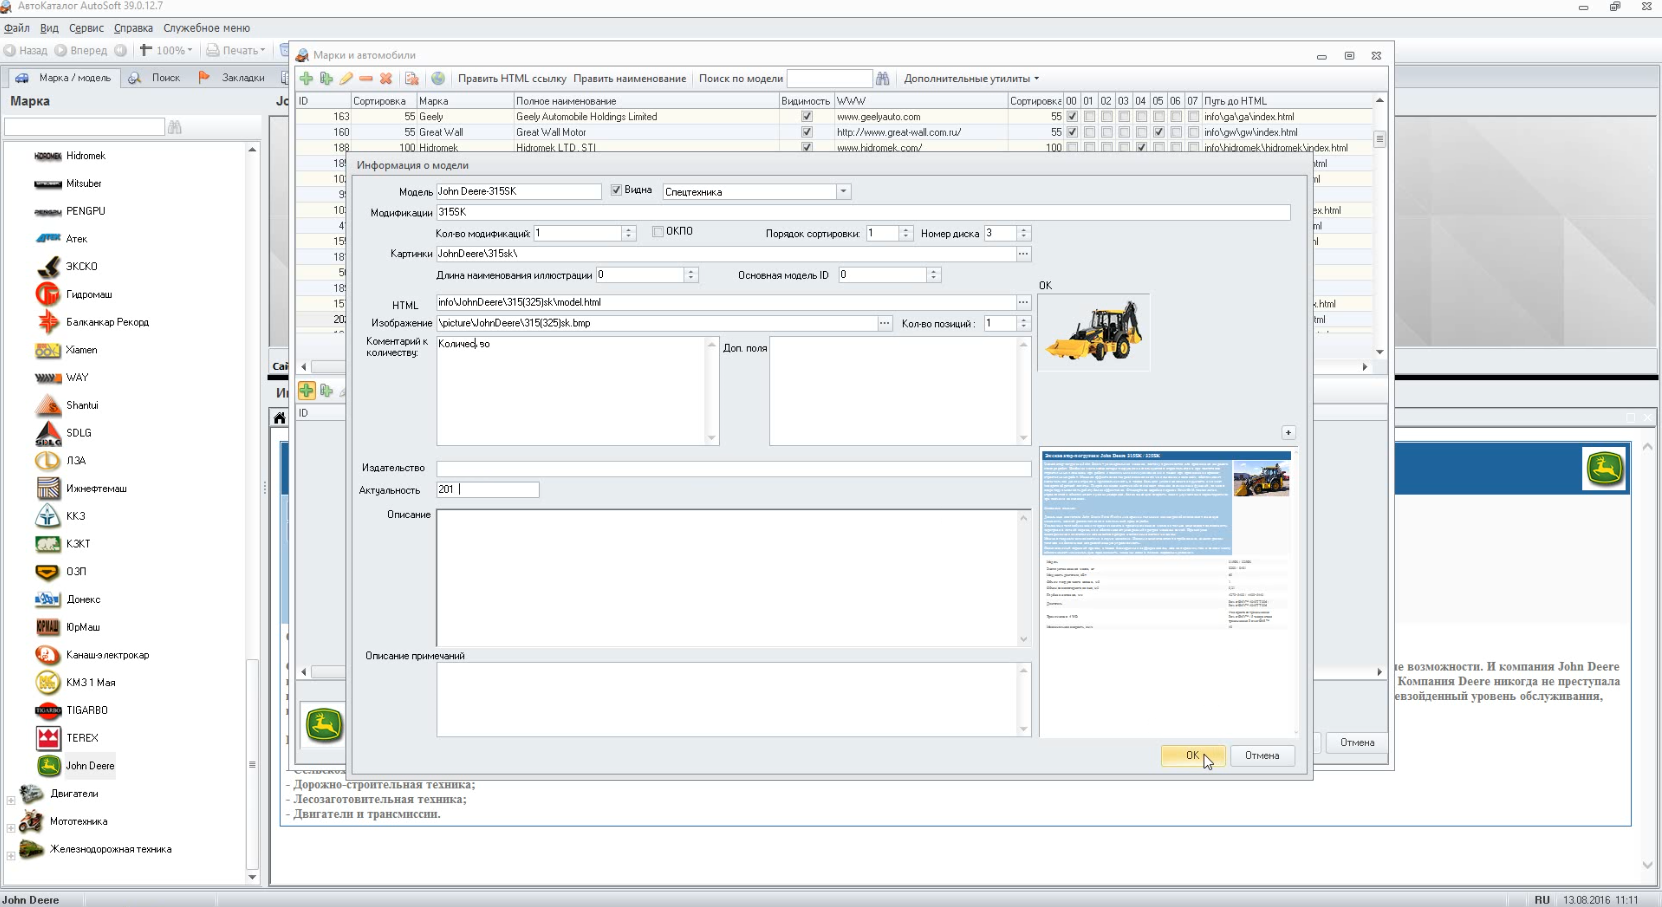This screenshot has height=907, width=1662.
Task: Open the Сервис menu
Action: (86, 28)
